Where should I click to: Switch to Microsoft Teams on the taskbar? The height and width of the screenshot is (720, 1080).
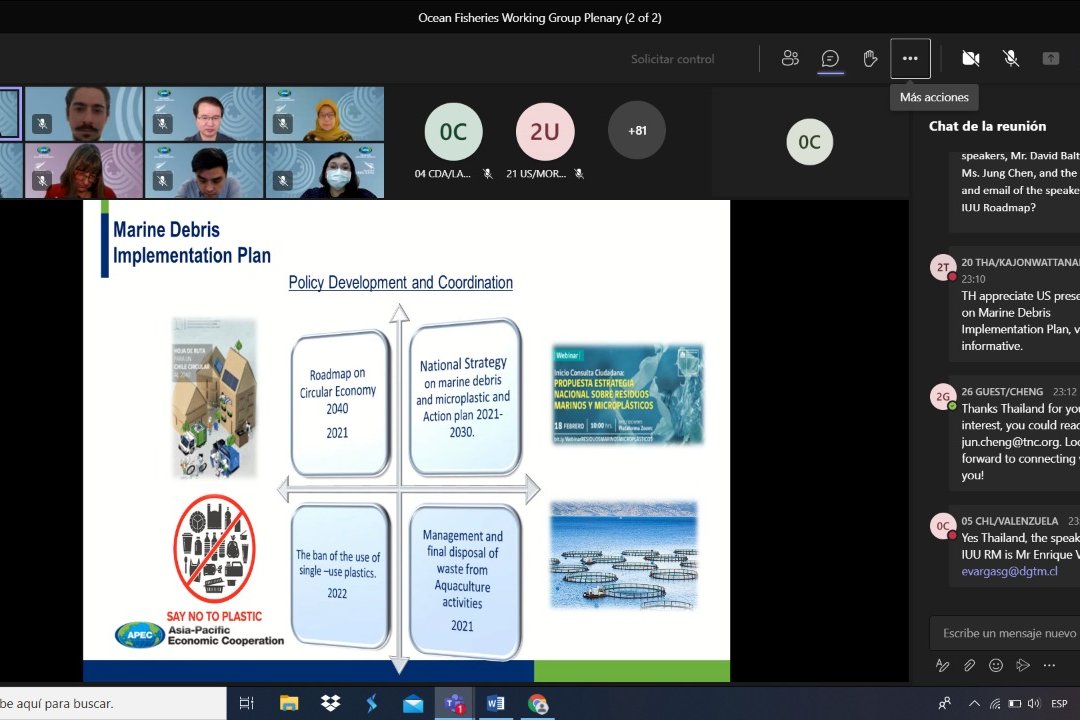[x=454, y=703]
